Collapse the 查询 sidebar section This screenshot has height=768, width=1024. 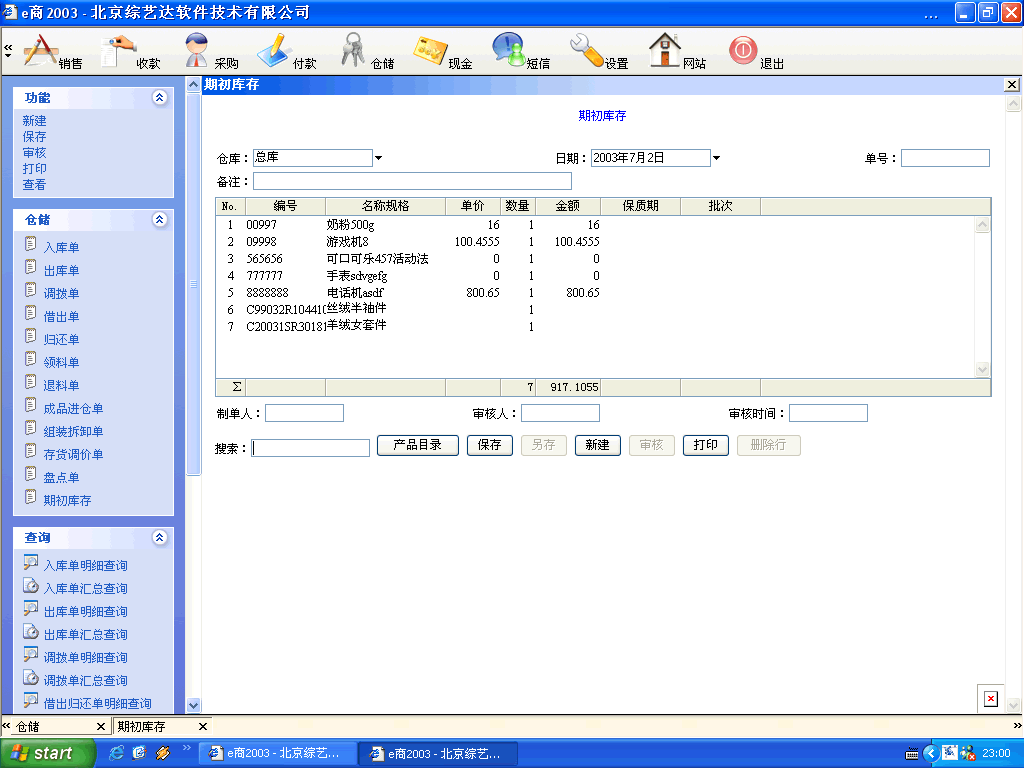point(158,538)
